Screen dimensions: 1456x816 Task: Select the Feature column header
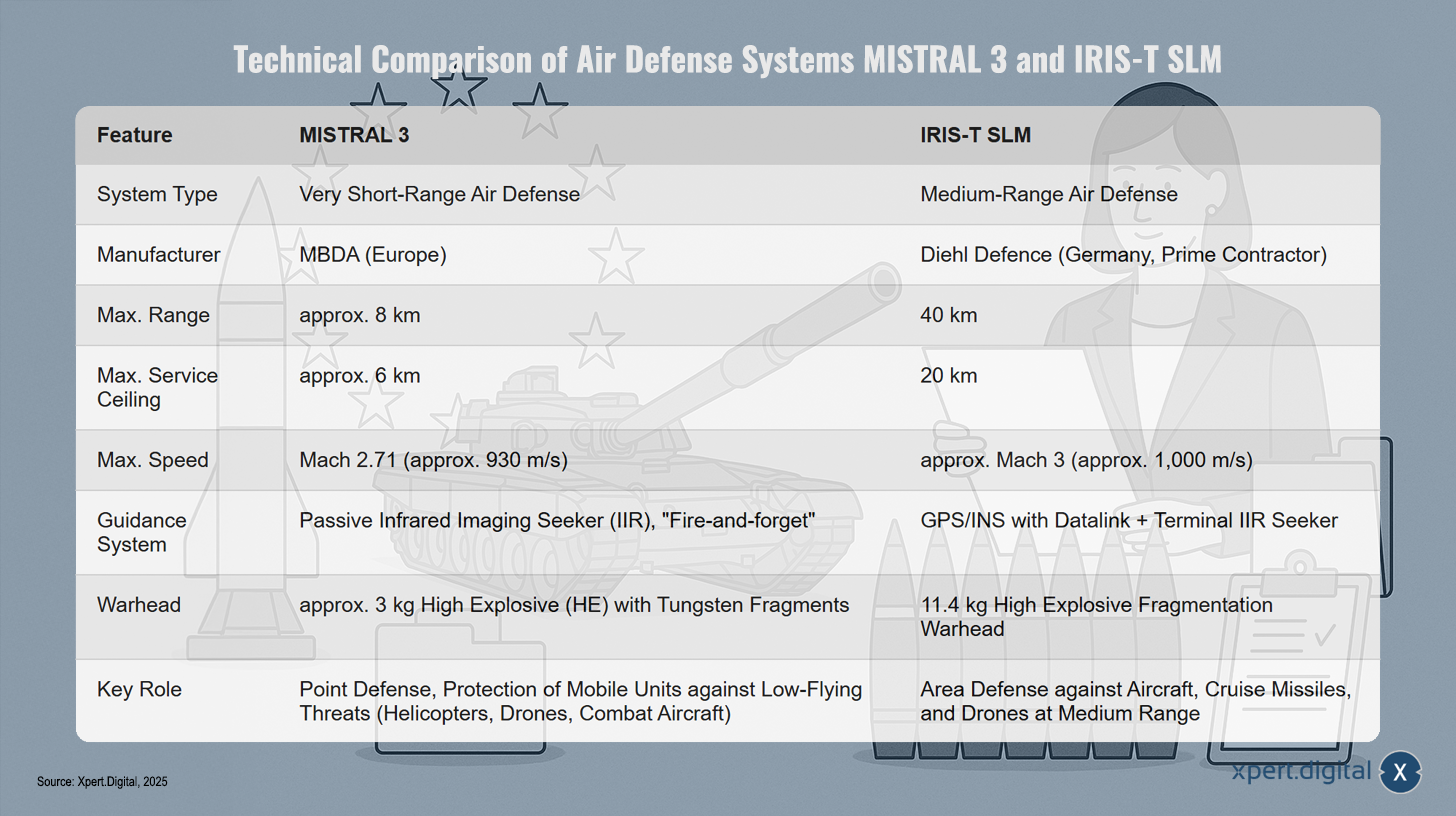[x=134, y=135]
